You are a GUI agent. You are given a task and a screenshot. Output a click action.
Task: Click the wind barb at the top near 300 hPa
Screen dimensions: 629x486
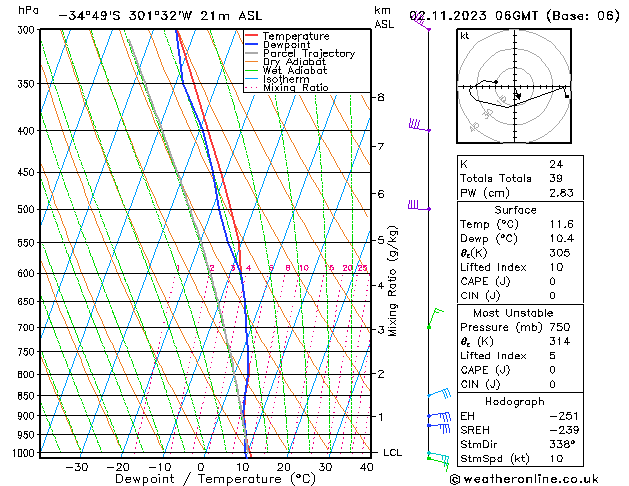tap(421, 22)
